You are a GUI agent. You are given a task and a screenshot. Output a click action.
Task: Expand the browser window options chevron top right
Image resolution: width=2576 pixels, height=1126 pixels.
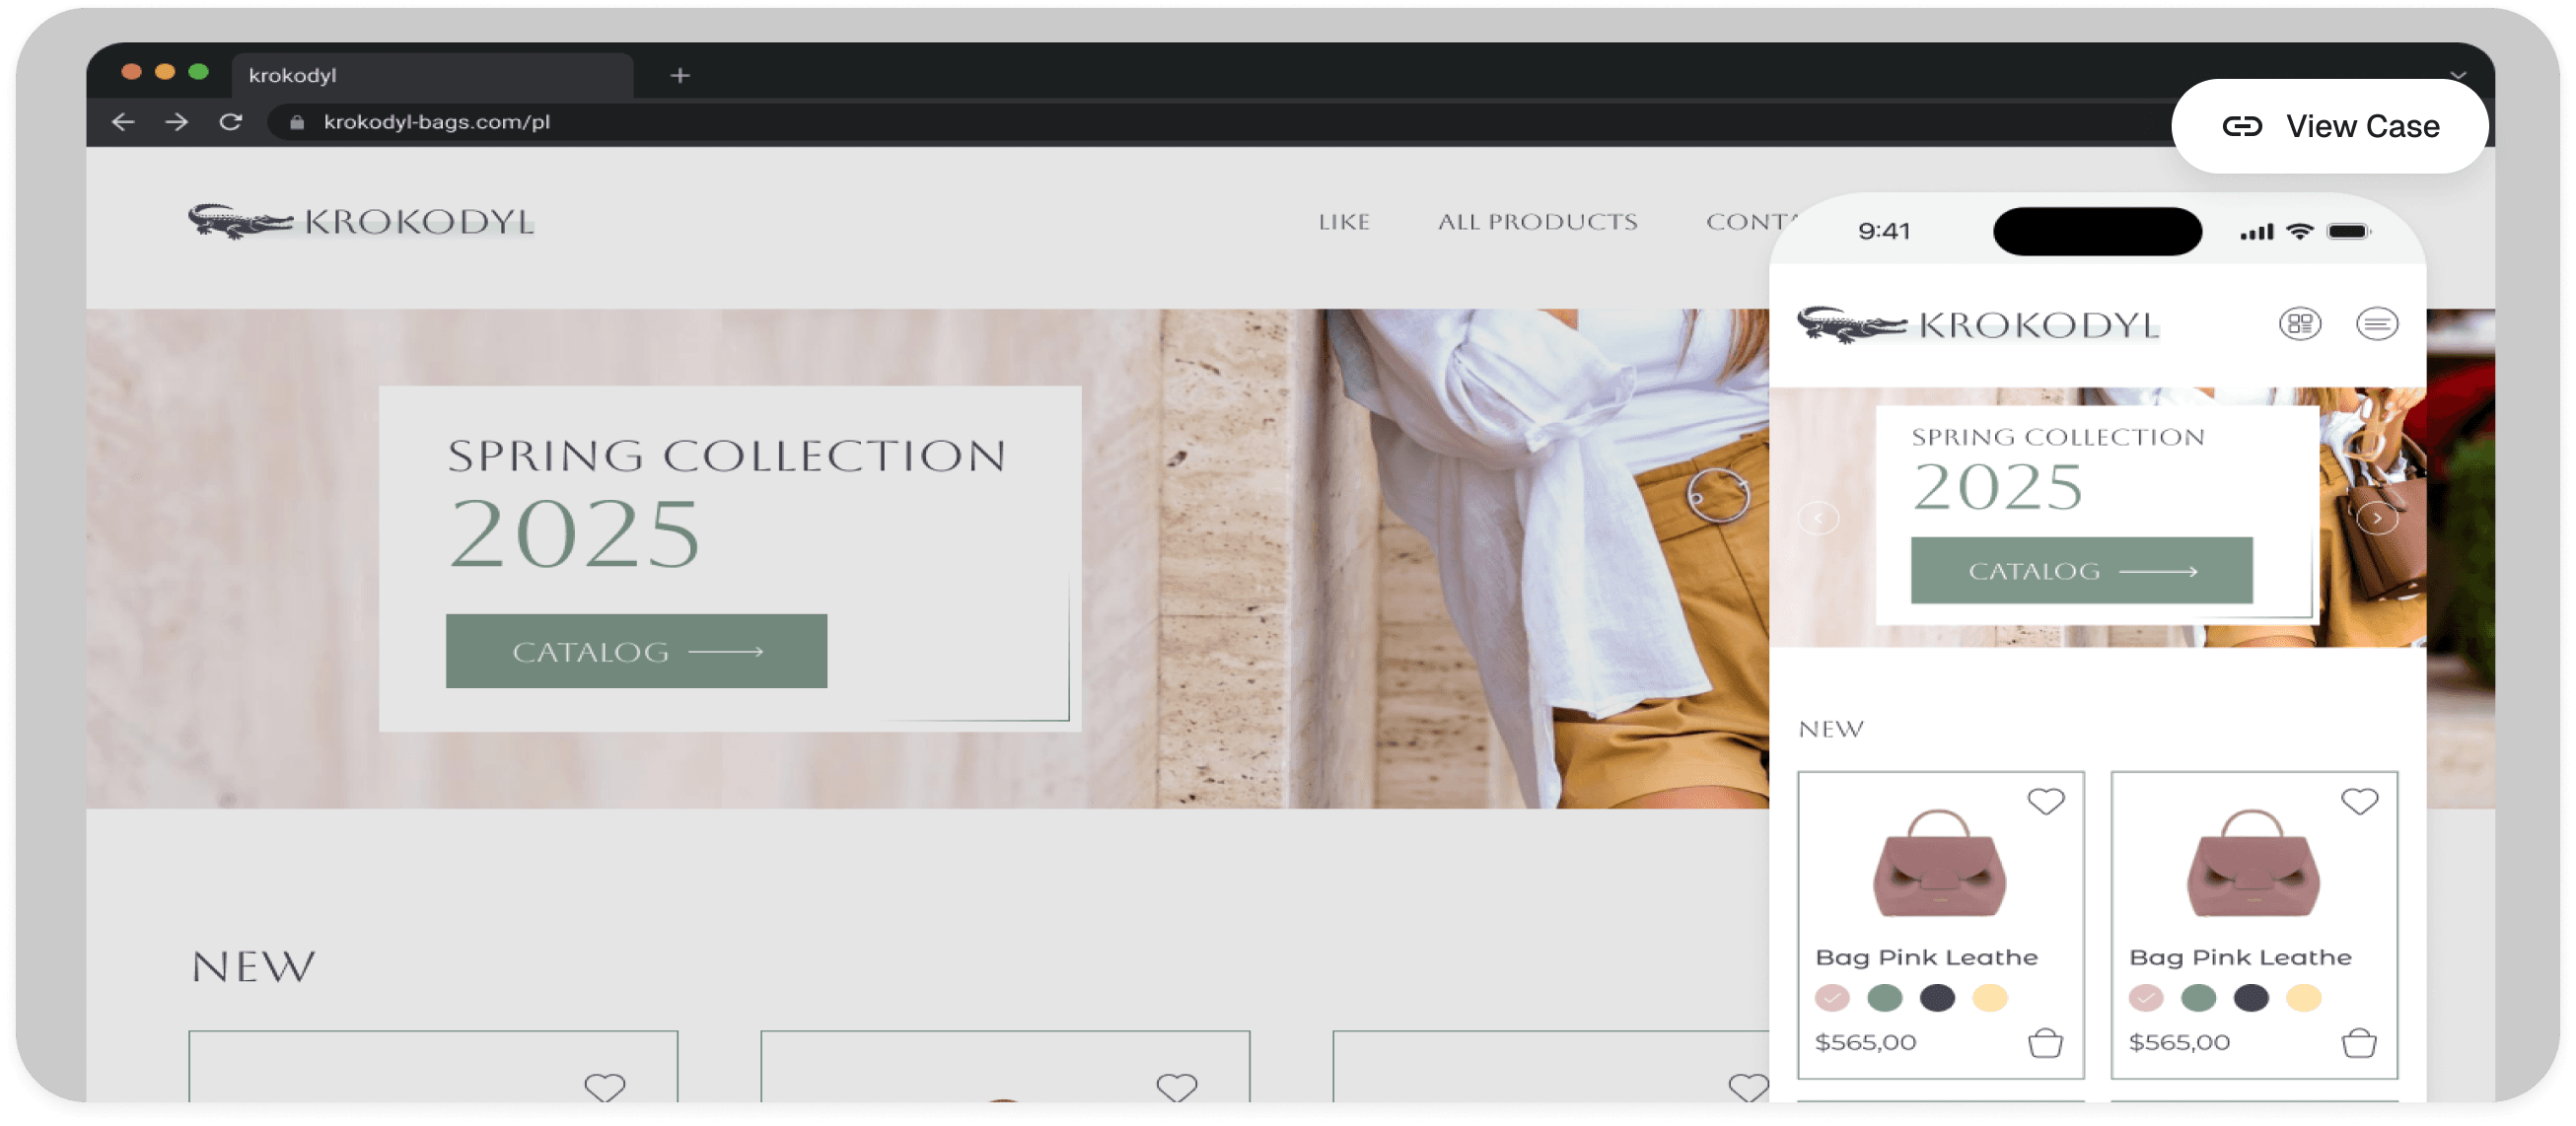click(2459, 75)
